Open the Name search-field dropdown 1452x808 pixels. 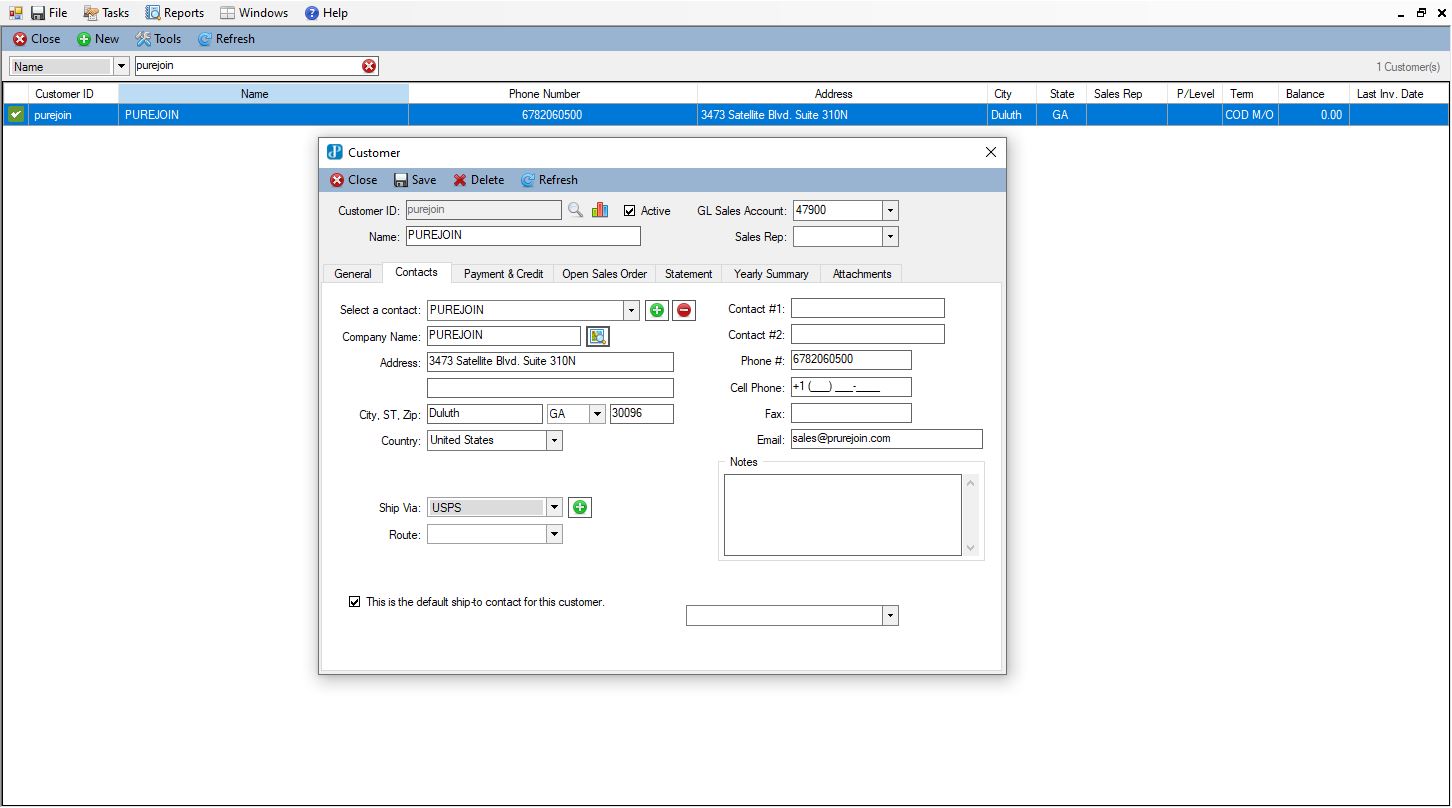tap(122, 67)
